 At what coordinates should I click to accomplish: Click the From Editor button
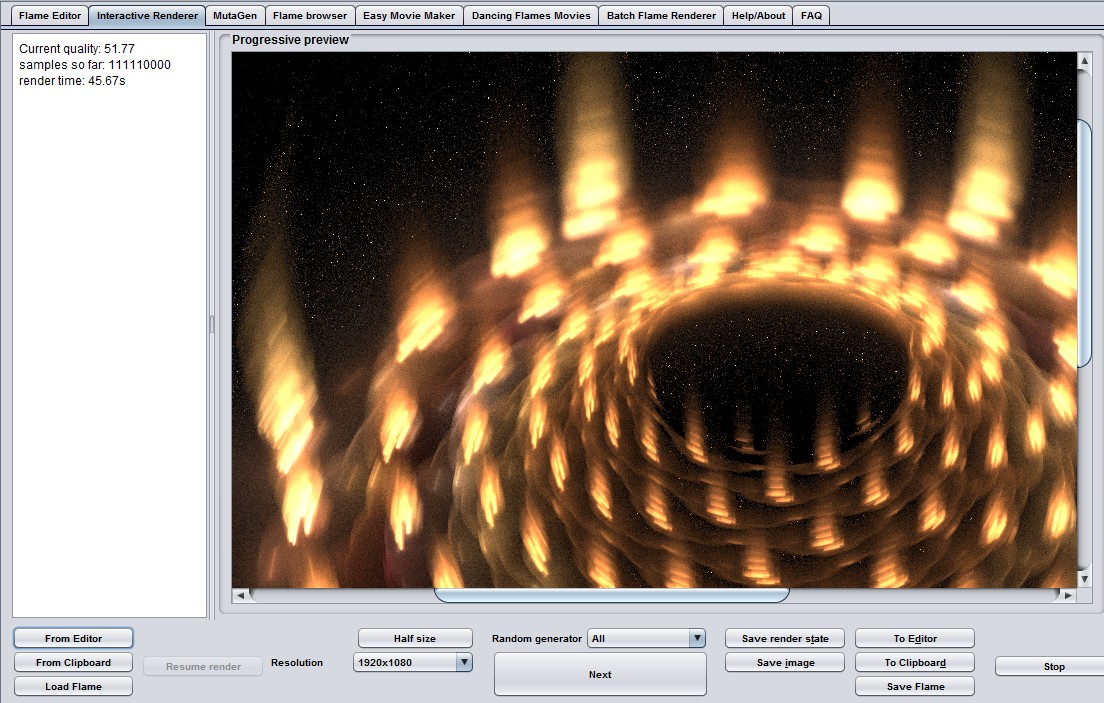coord(73,638)
